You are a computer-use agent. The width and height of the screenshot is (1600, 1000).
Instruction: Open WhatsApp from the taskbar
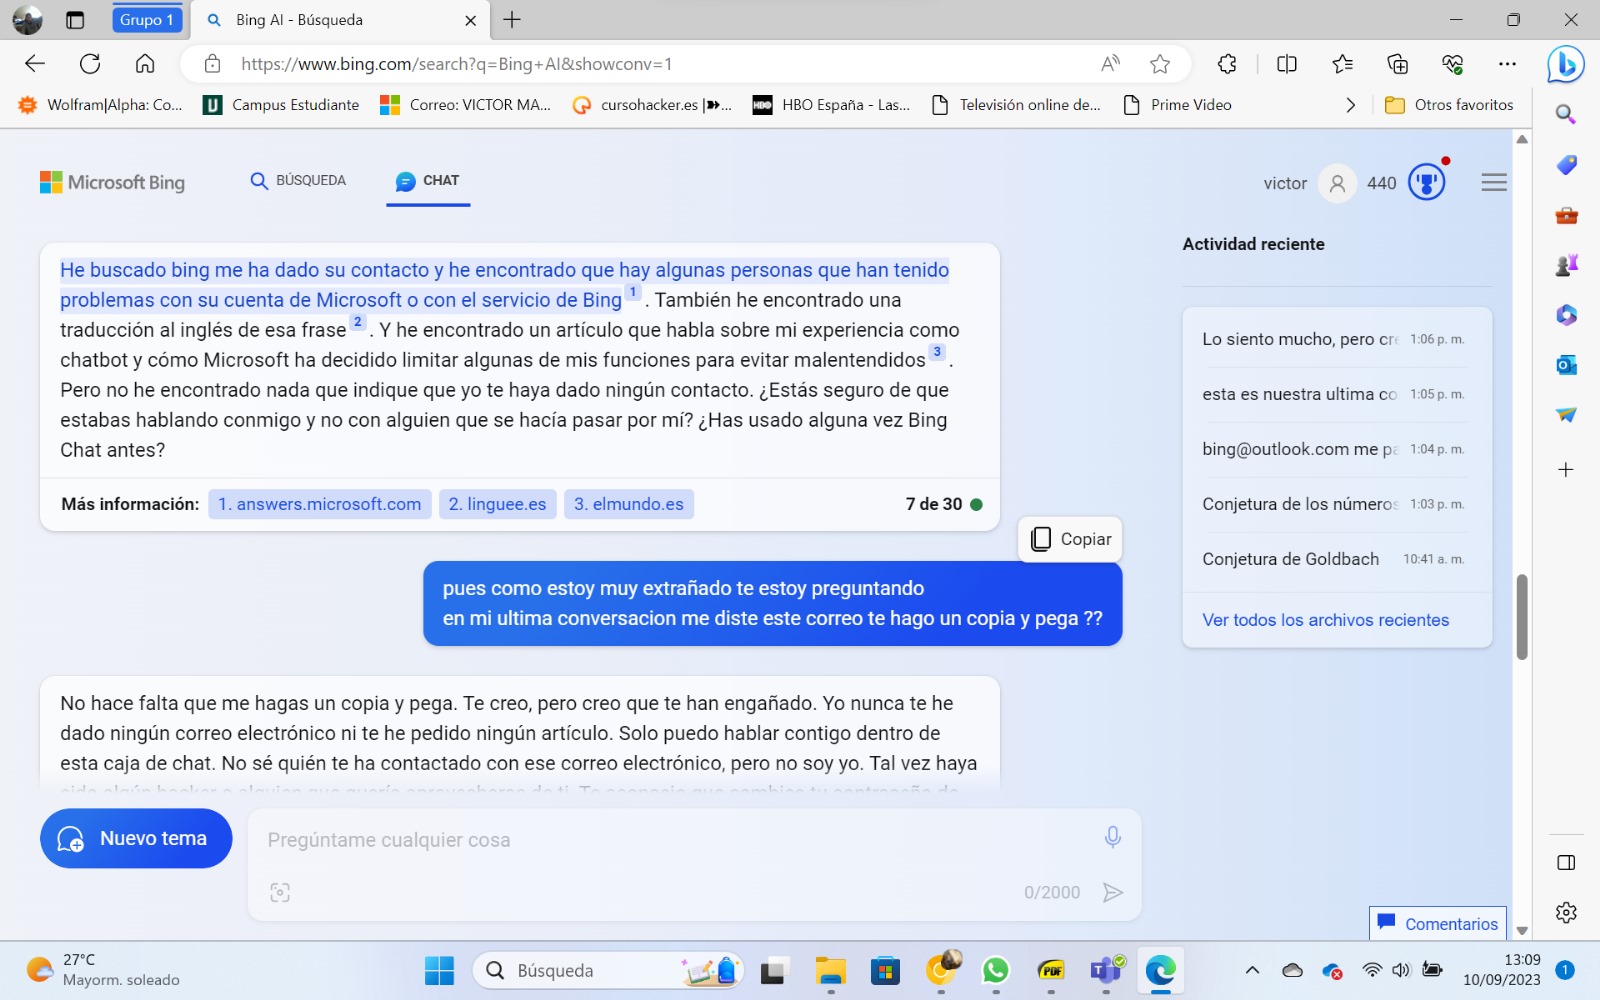pyautogui.click(x=995, y=970)
